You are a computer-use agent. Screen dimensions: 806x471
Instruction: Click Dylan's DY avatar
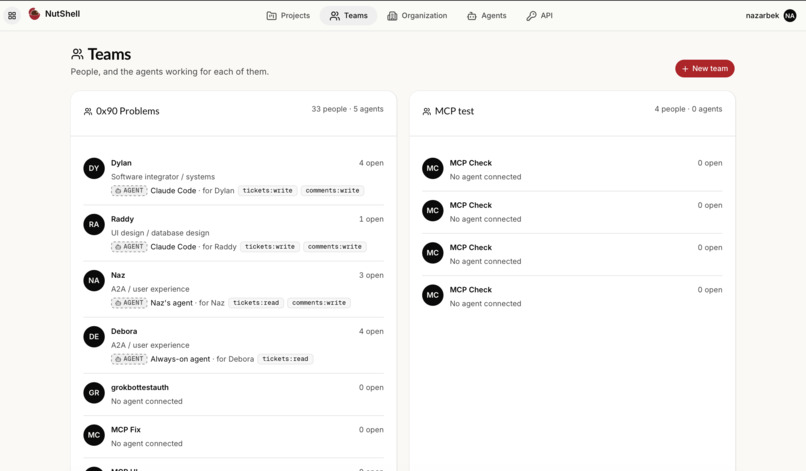point(94,168)
